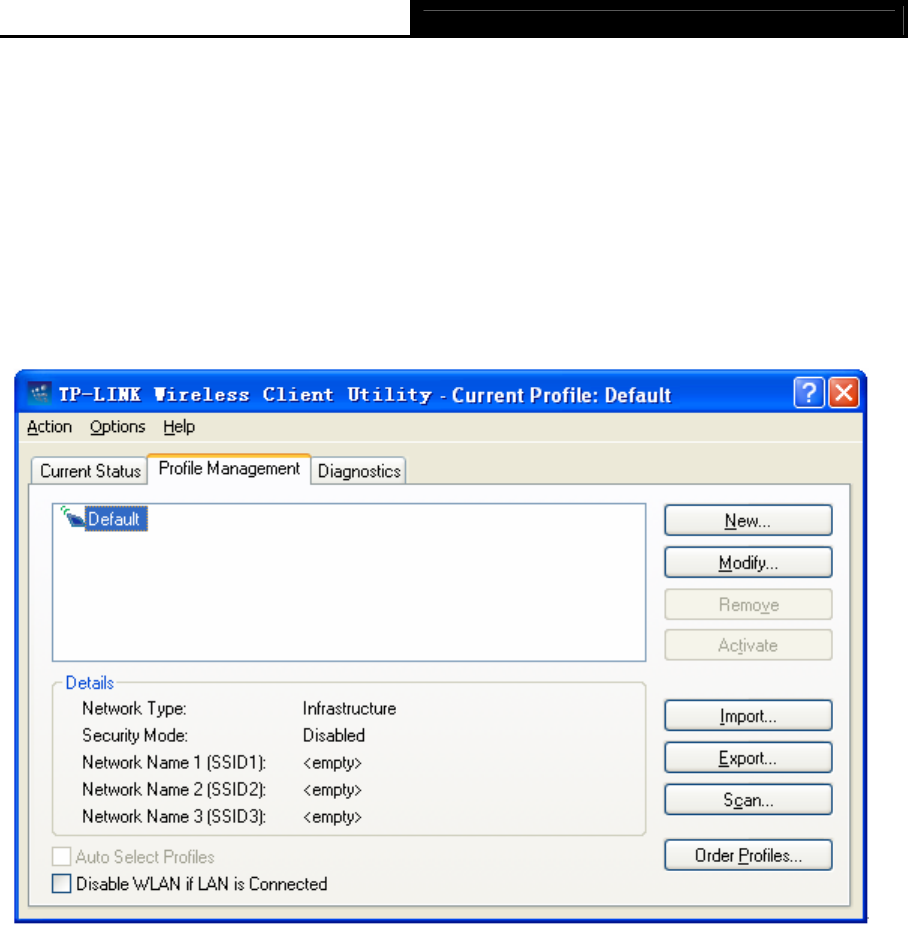Click Scan... to find wireless networks

[x=748, y=799]
